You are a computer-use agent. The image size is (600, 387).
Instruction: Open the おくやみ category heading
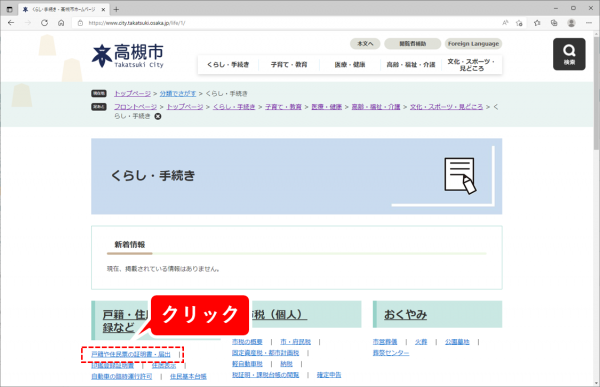tap(406, 315)
